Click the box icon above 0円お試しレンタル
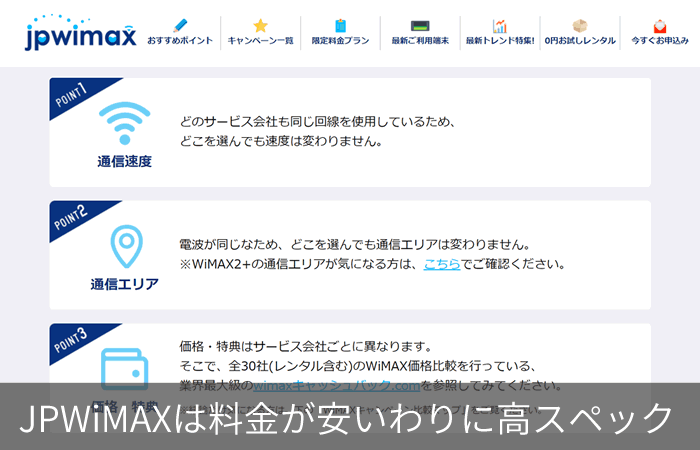The width and height of the screenshot is (700, 450). [580, 25]
